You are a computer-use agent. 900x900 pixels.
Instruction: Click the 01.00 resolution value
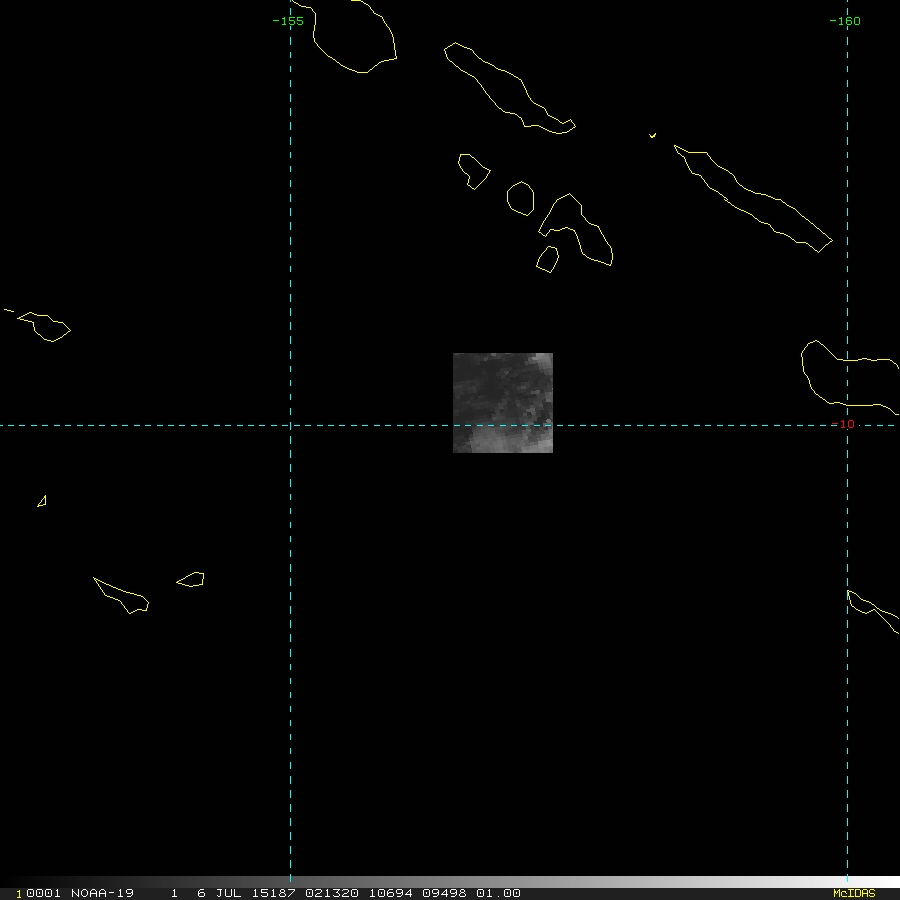pyautogui.click(x=498, y=893)
